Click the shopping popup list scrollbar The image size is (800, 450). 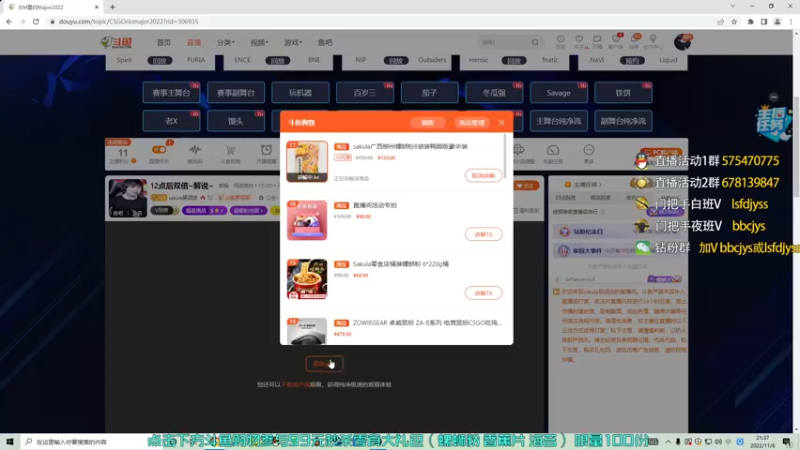point(505,157)
